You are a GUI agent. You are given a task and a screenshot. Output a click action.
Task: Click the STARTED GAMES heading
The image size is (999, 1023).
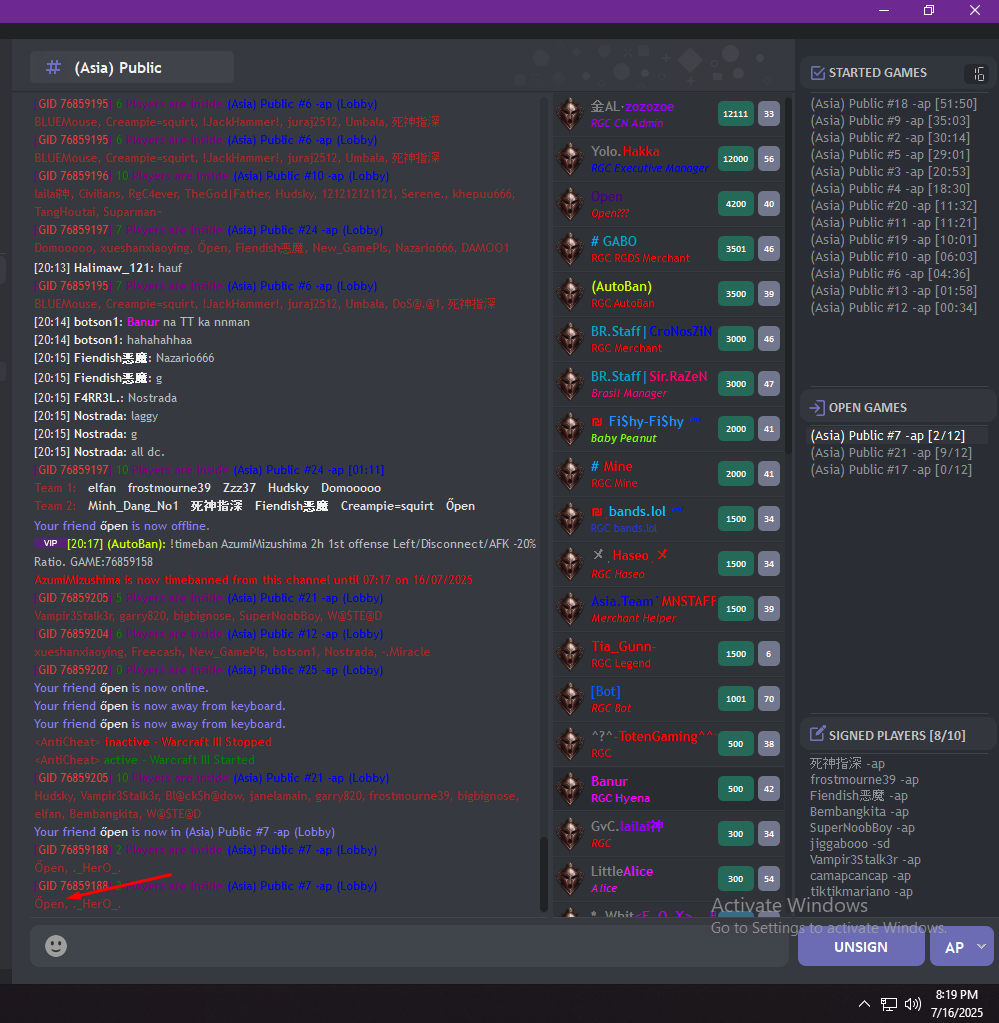878,72
